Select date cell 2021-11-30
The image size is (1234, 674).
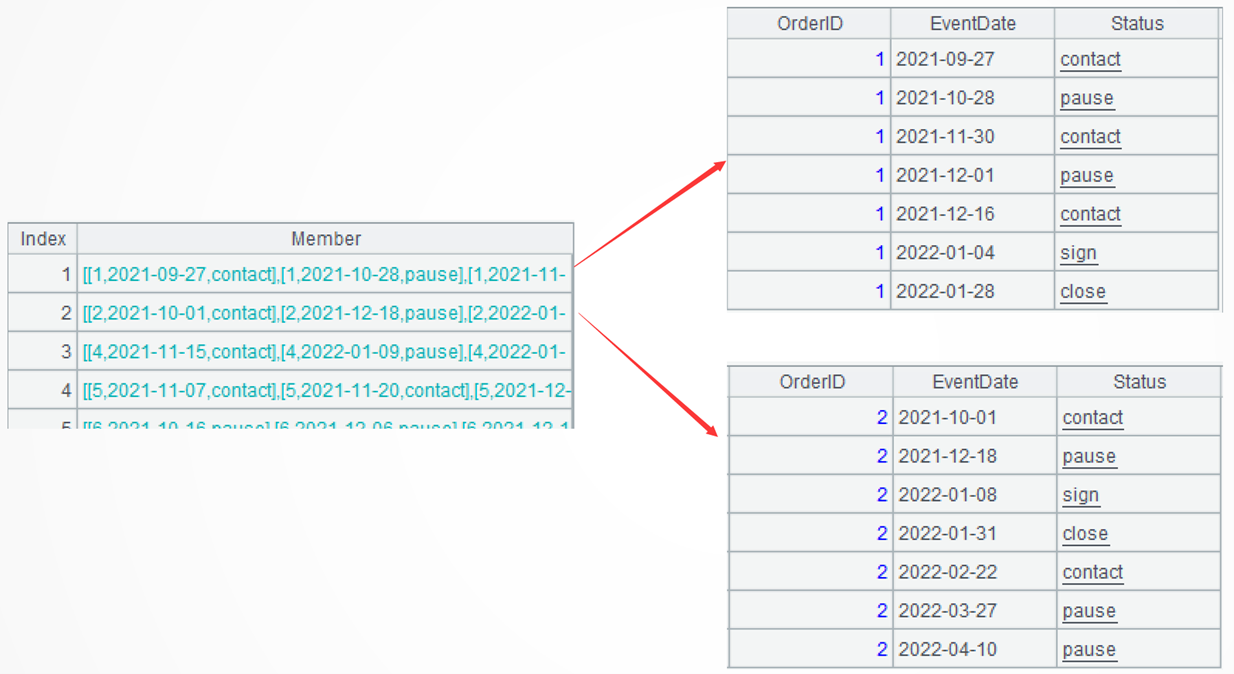click(x=973, y=136)
